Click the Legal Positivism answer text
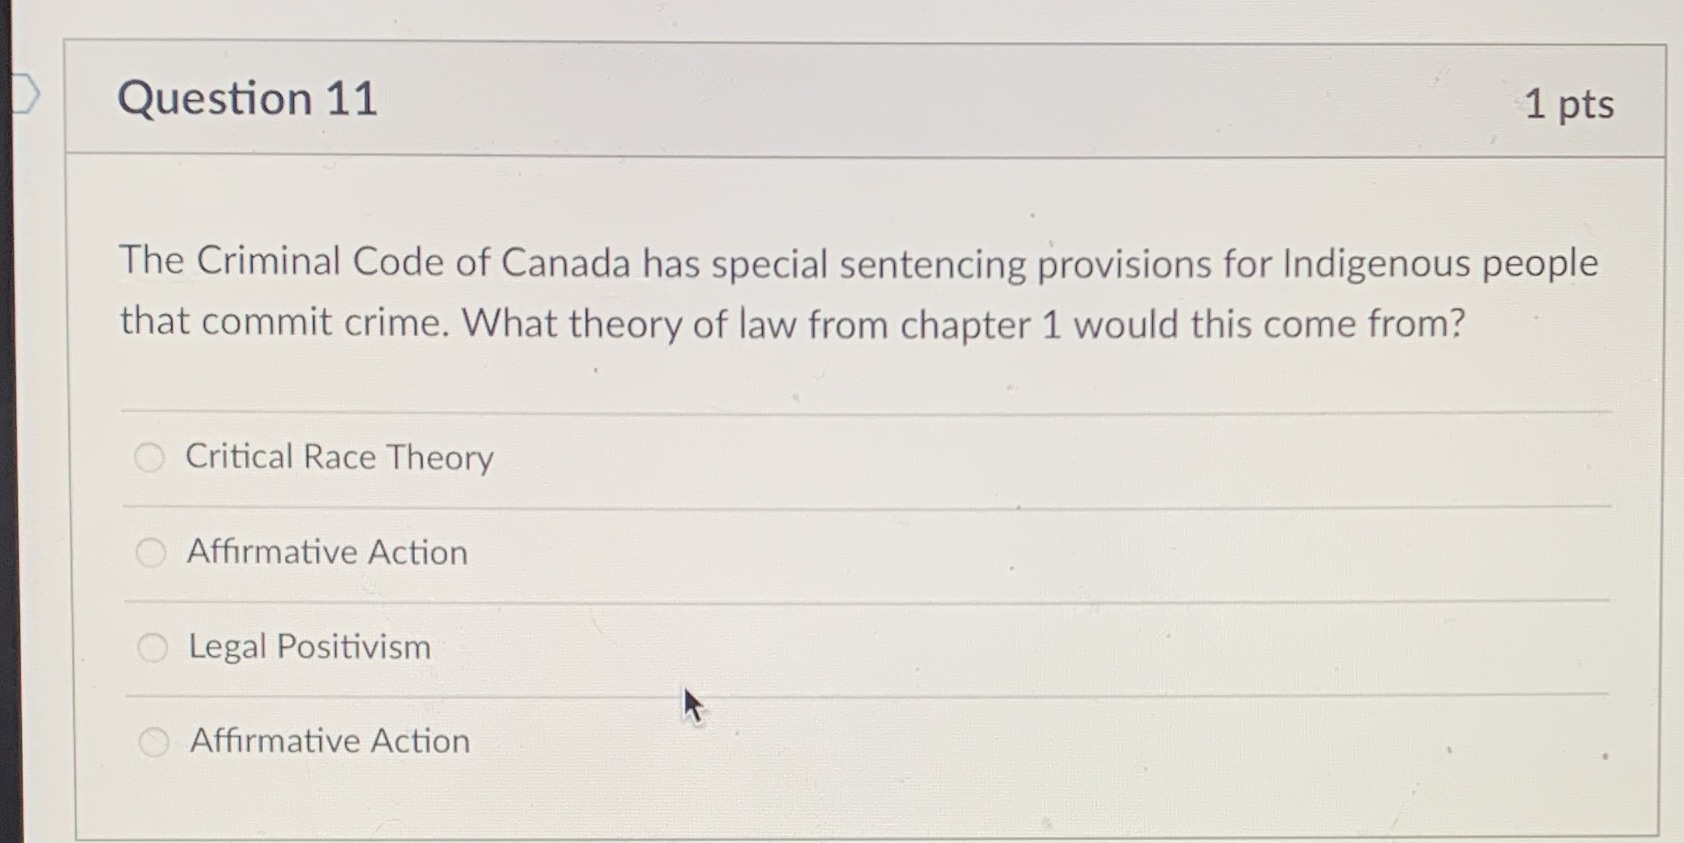 pos(306,648)
